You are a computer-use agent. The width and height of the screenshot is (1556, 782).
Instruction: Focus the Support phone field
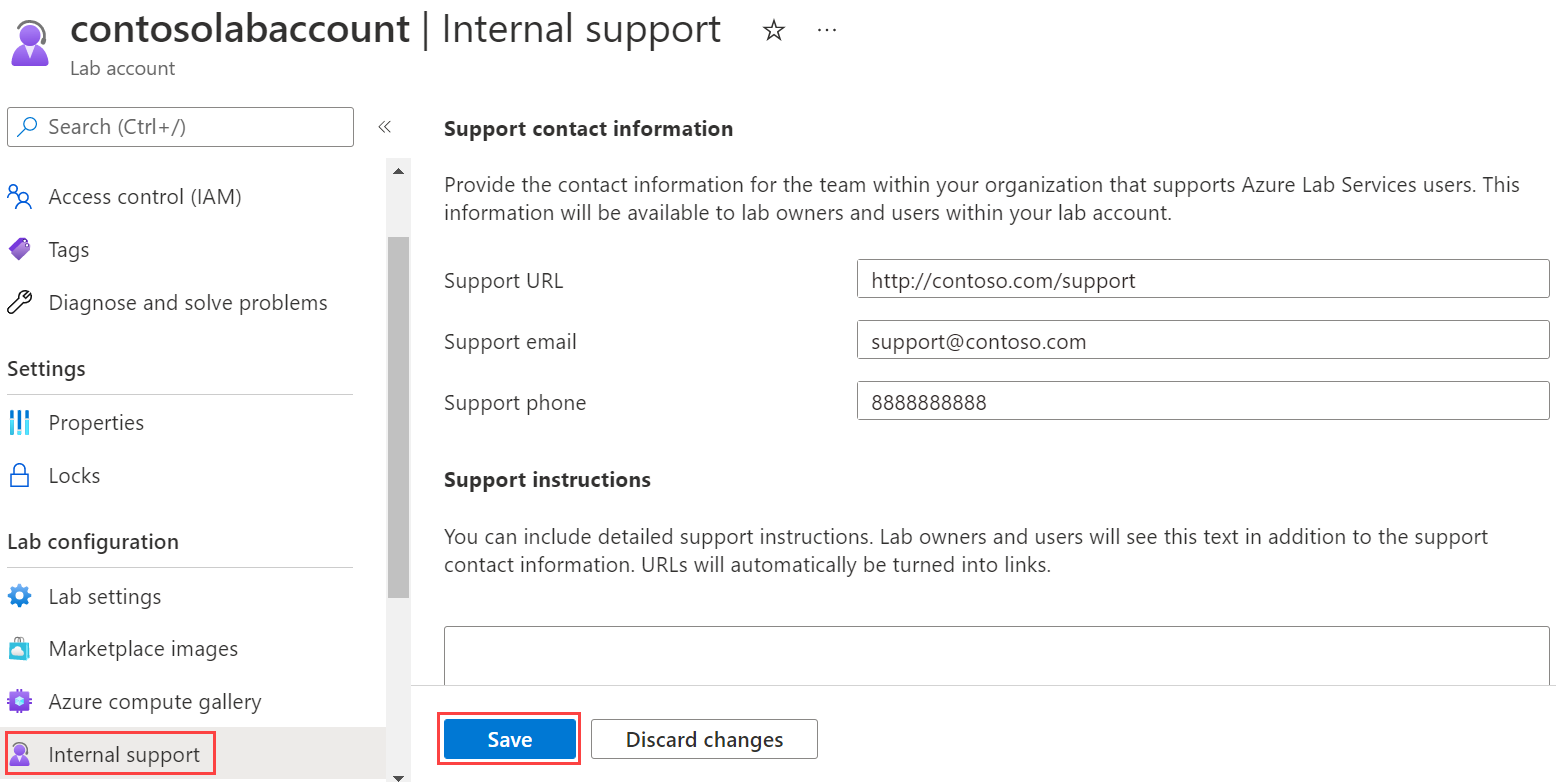coord(1203,401)
